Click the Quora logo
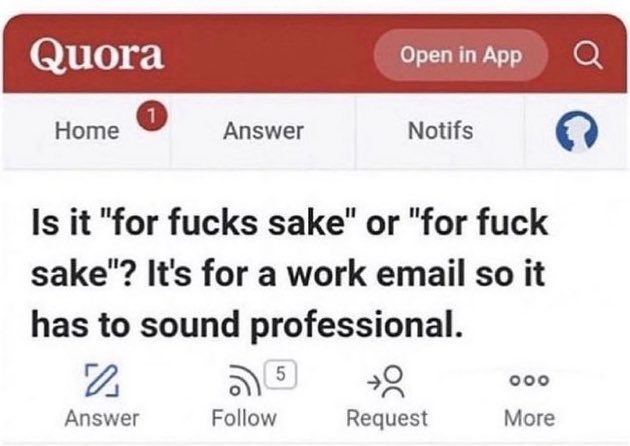Screen dimensions: 630x446 coord(97,55)
